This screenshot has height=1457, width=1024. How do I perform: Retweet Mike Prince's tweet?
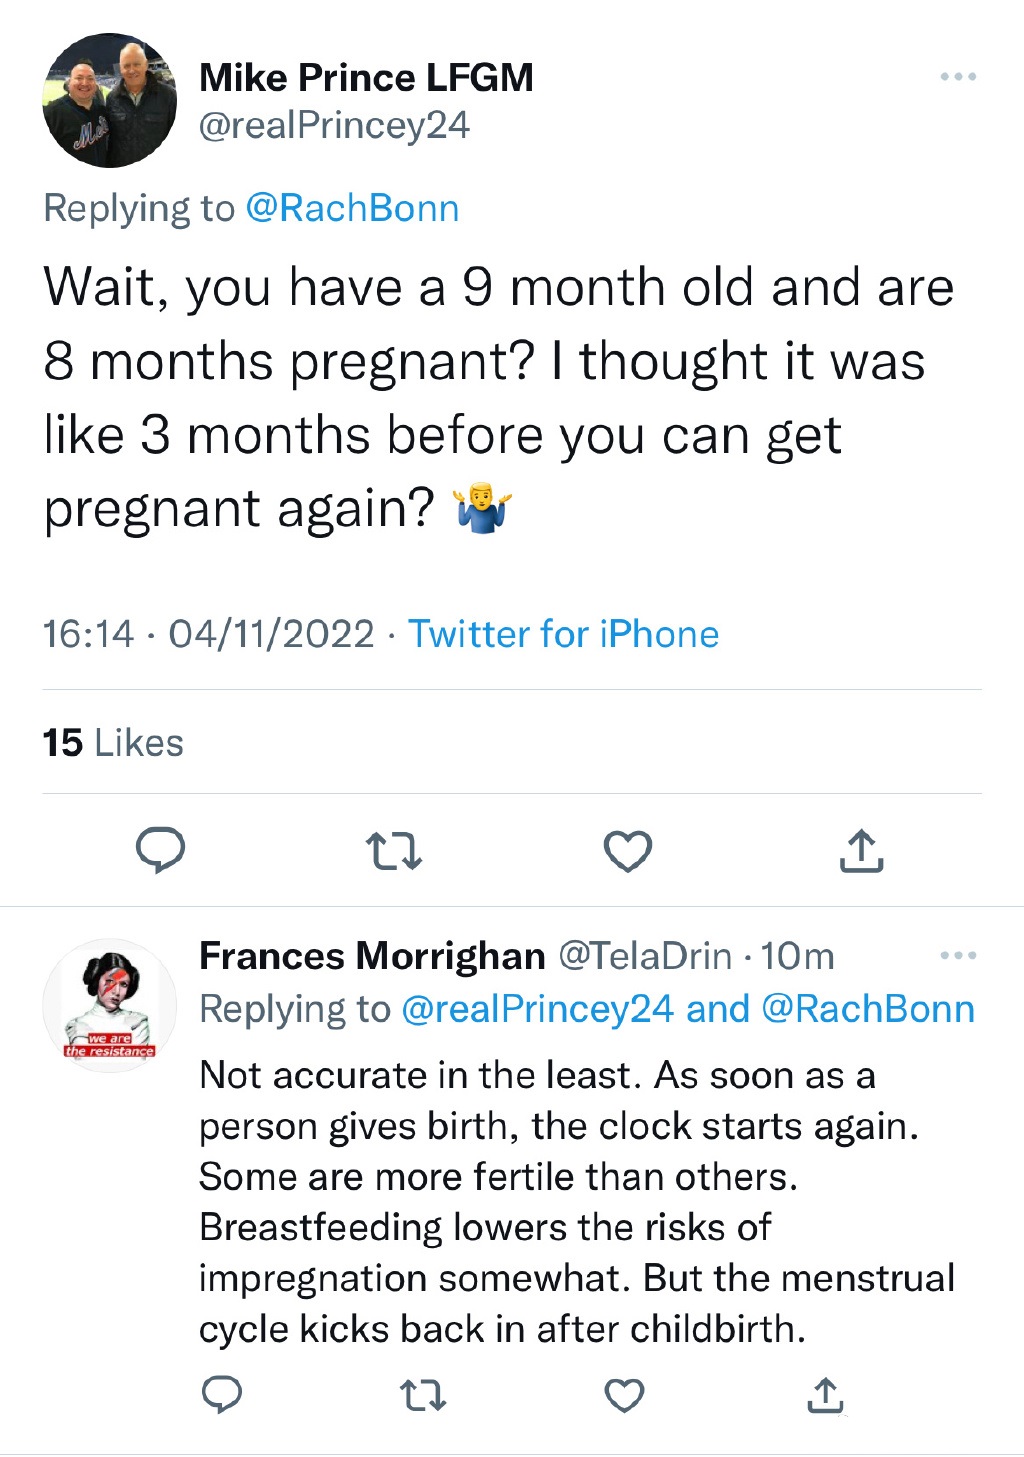pyautogui.click(x=394, y=851)
